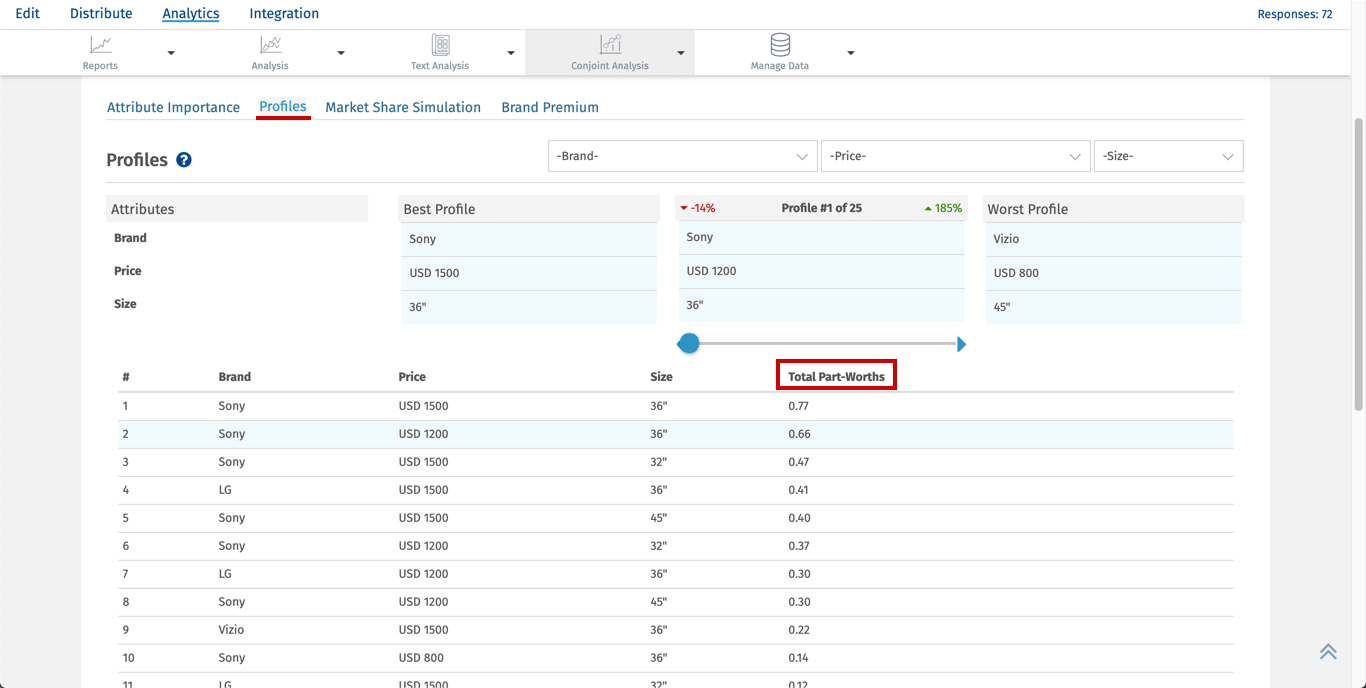Open the -Brand- filter dropdown

682,156
